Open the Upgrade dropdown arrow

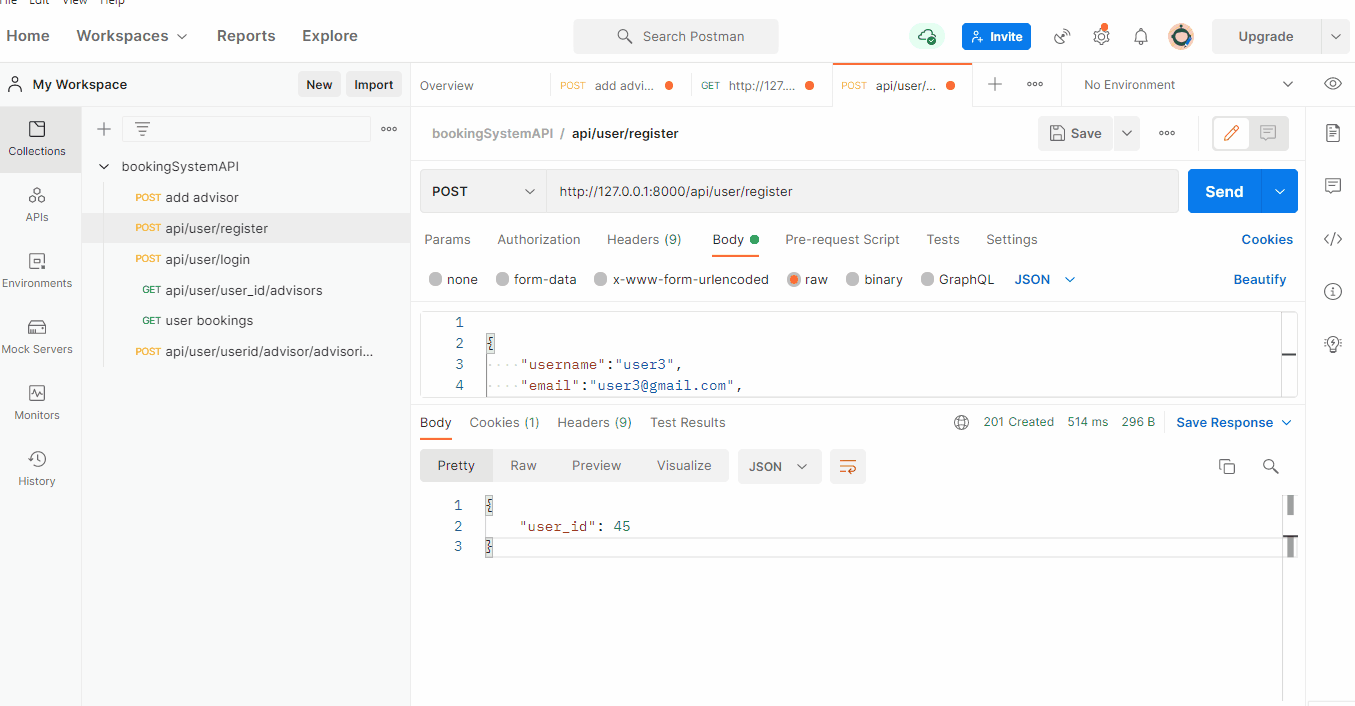pos(1335,37)
